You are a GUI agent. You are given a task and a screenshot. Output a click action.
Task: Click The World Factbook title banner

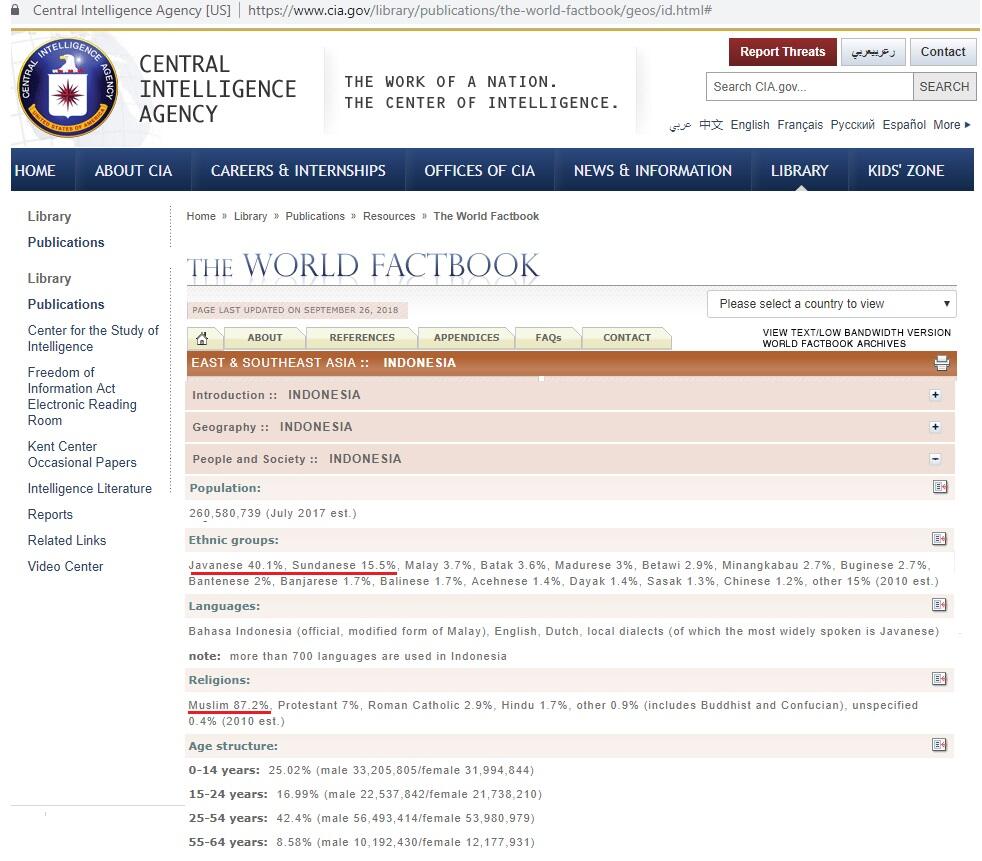coord(363,266)
